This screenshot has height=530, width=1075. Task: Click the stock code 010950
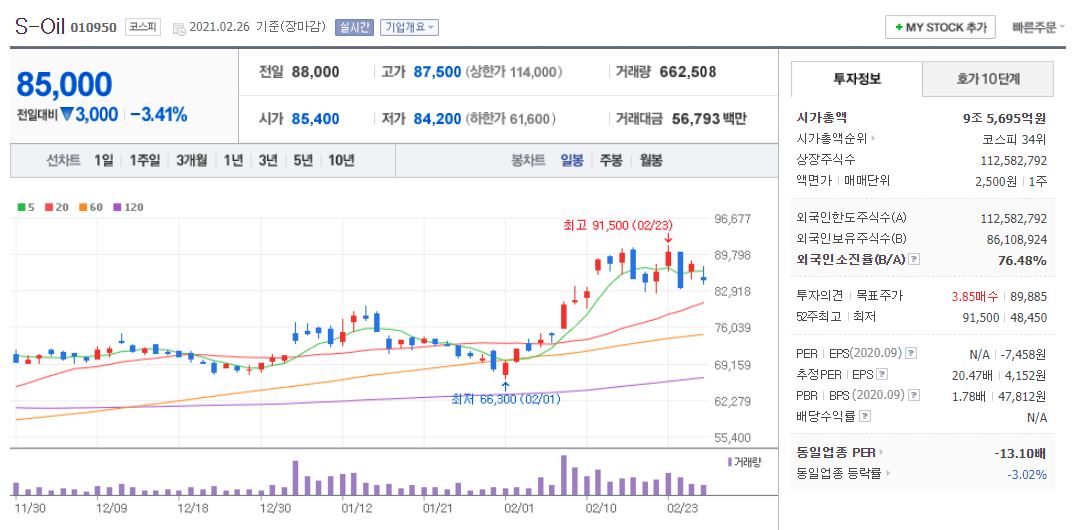[93, 28]
